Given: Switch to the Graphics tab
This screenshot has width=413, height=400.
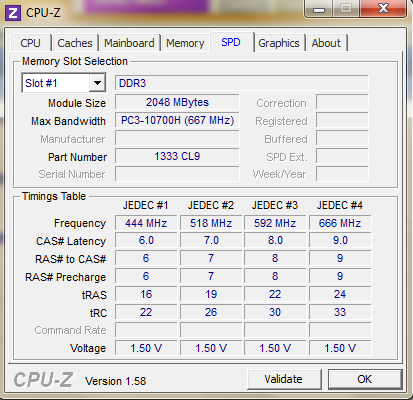Looking at the screenshot, I should (x=279, y=43).
